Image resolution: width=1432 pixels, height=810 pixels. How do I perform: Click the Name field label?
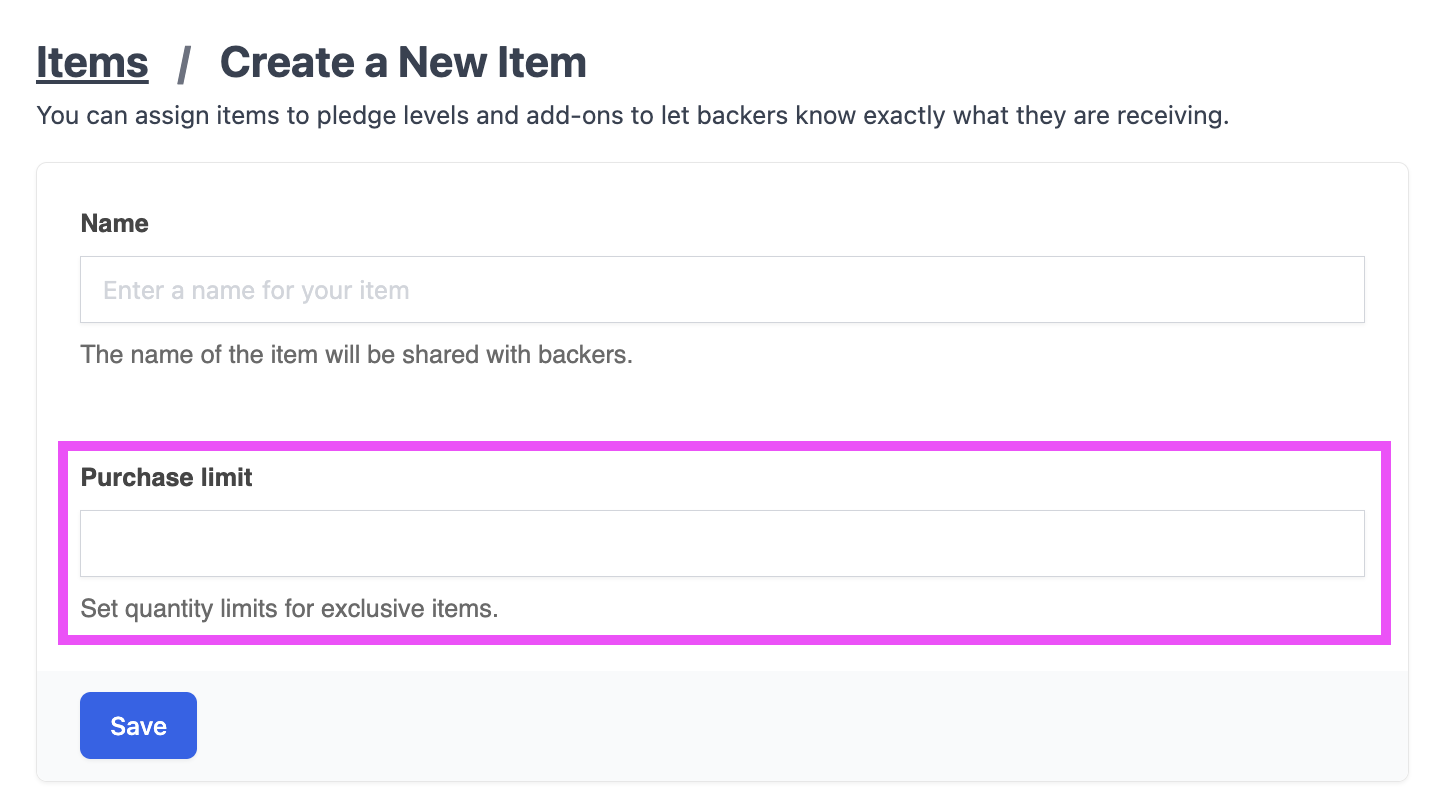coord(114,224)
